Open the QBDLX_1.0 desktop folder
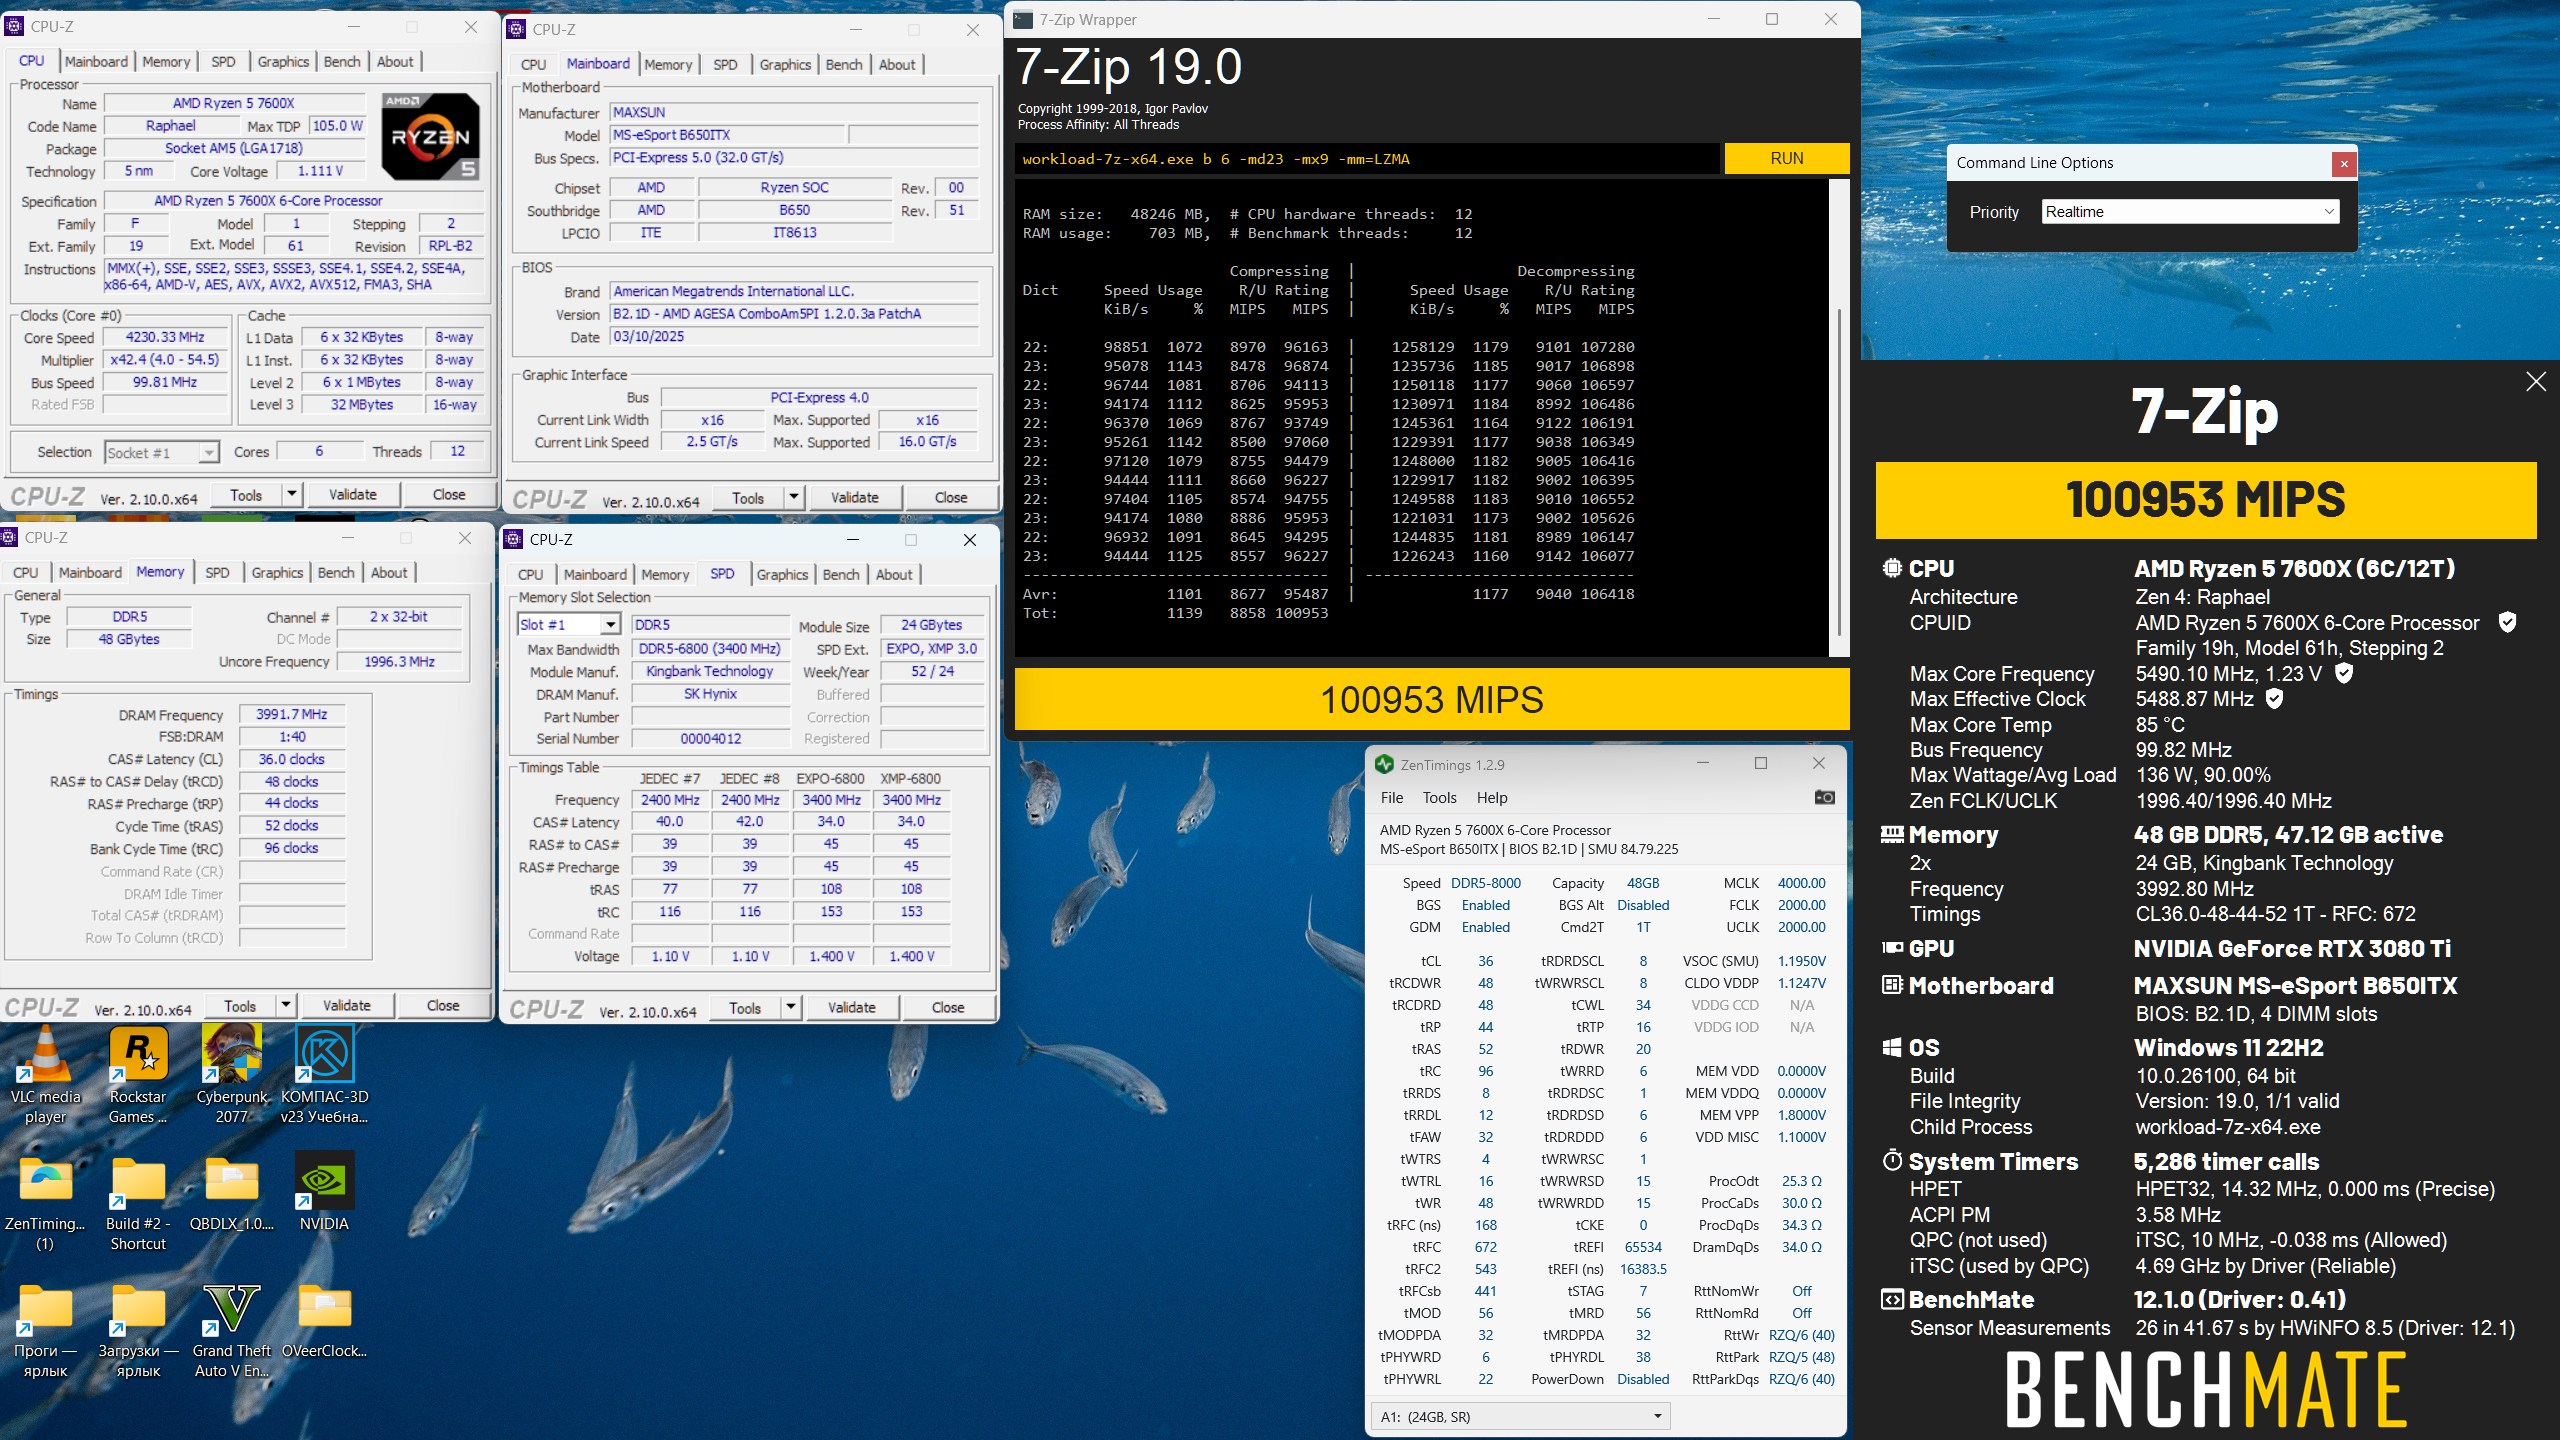This screenshot has height=1440, width=2560. [x=232, y=1193]
